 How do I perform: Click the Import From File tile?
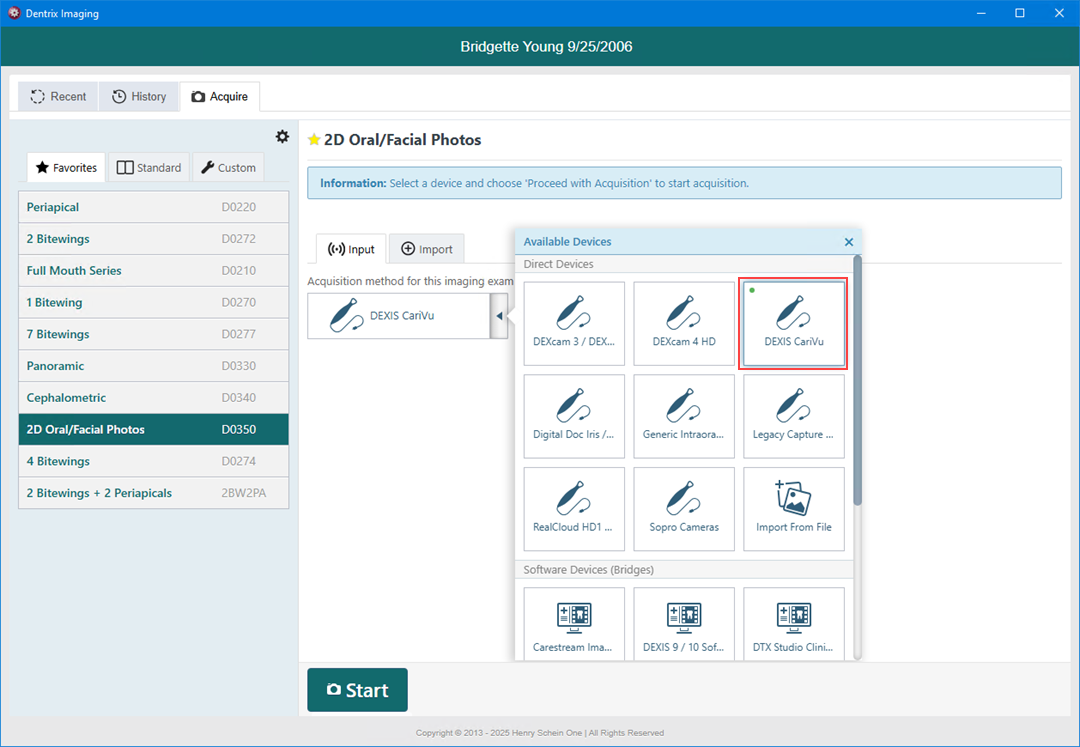794,508
